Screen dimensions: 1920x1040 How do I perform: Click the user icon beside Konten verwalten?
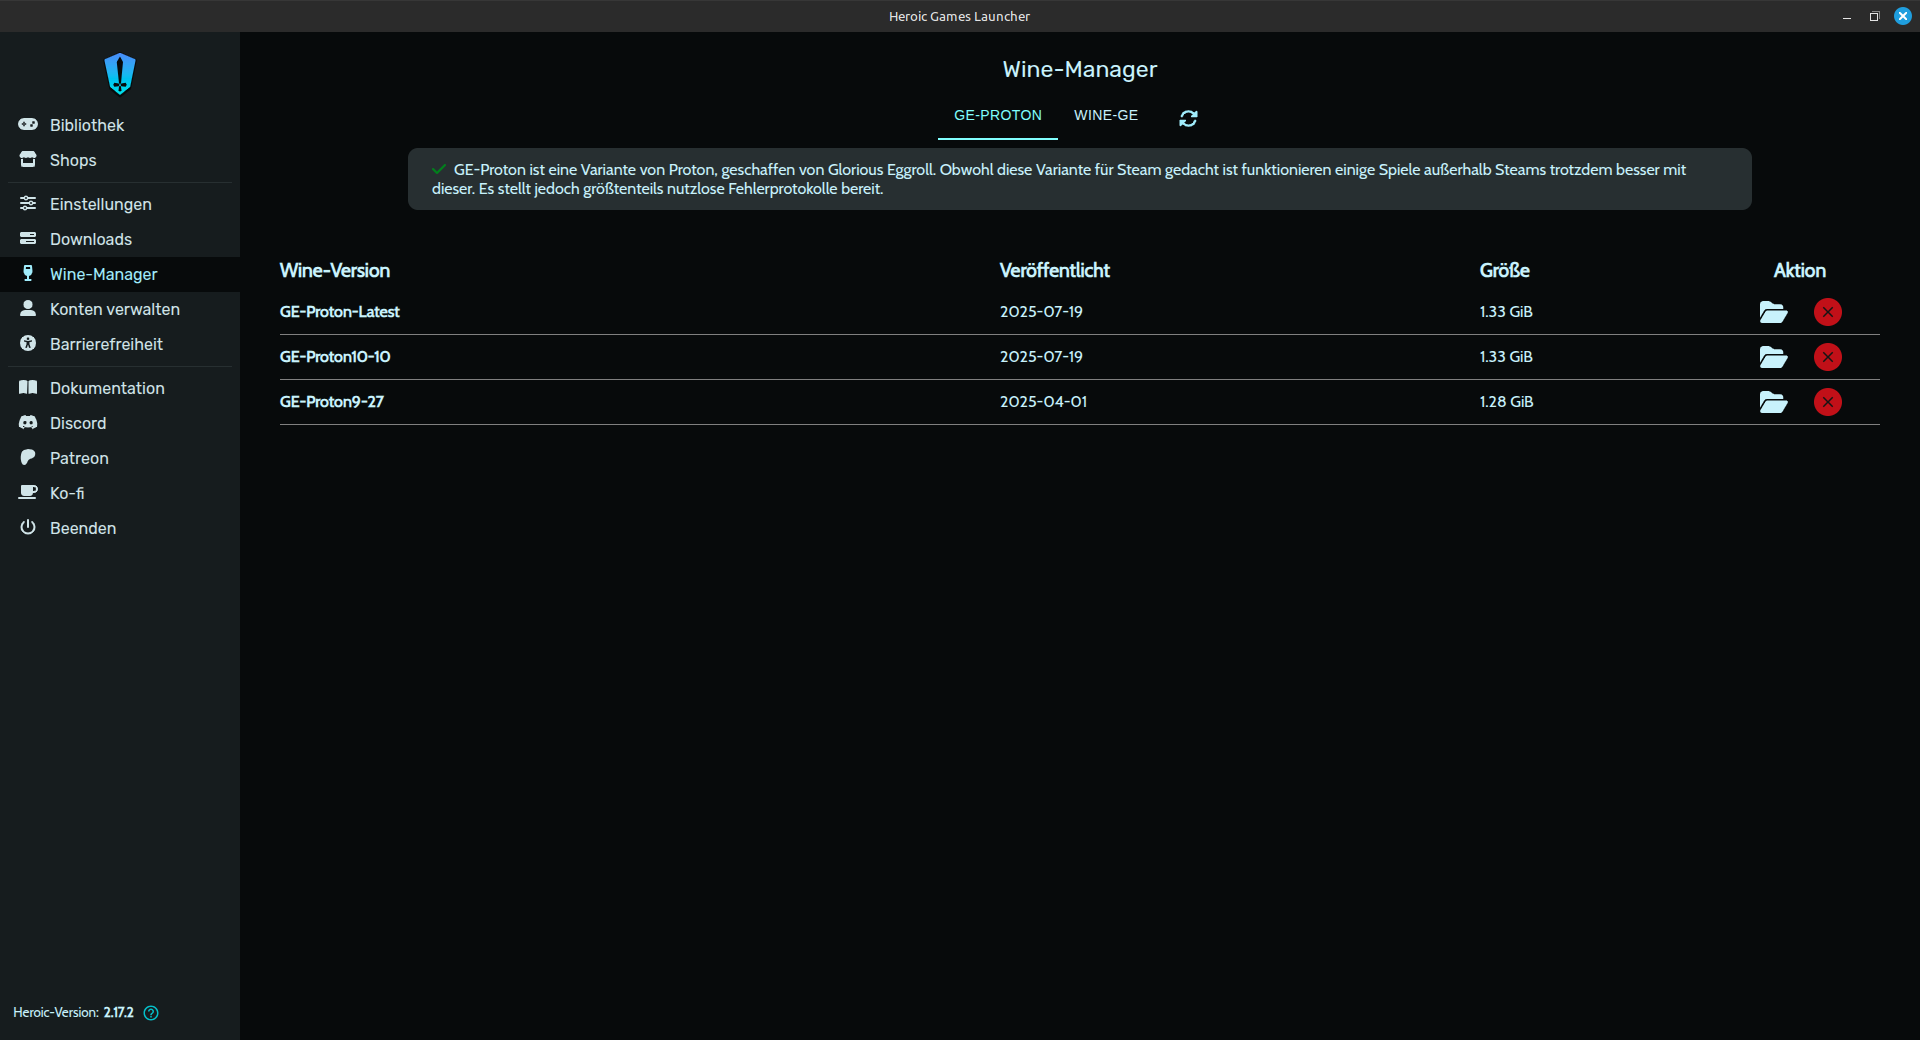pyautogui.click(x=28, y=308)
